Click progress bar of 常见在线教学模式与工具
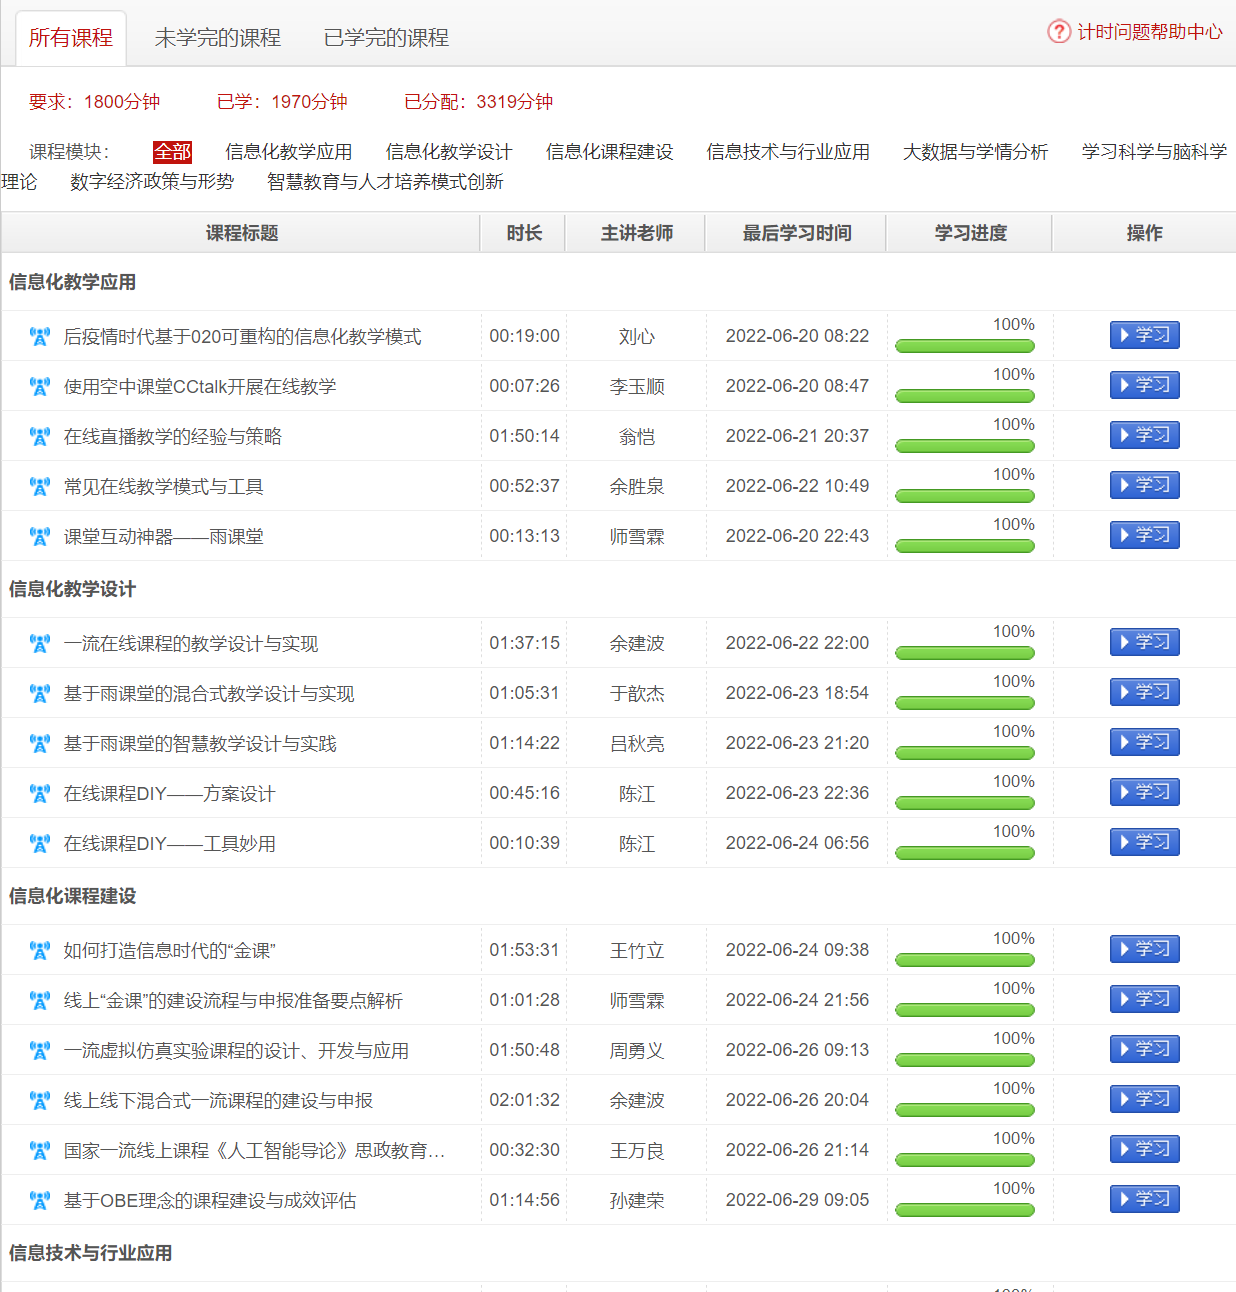 [x=964, y=496]
